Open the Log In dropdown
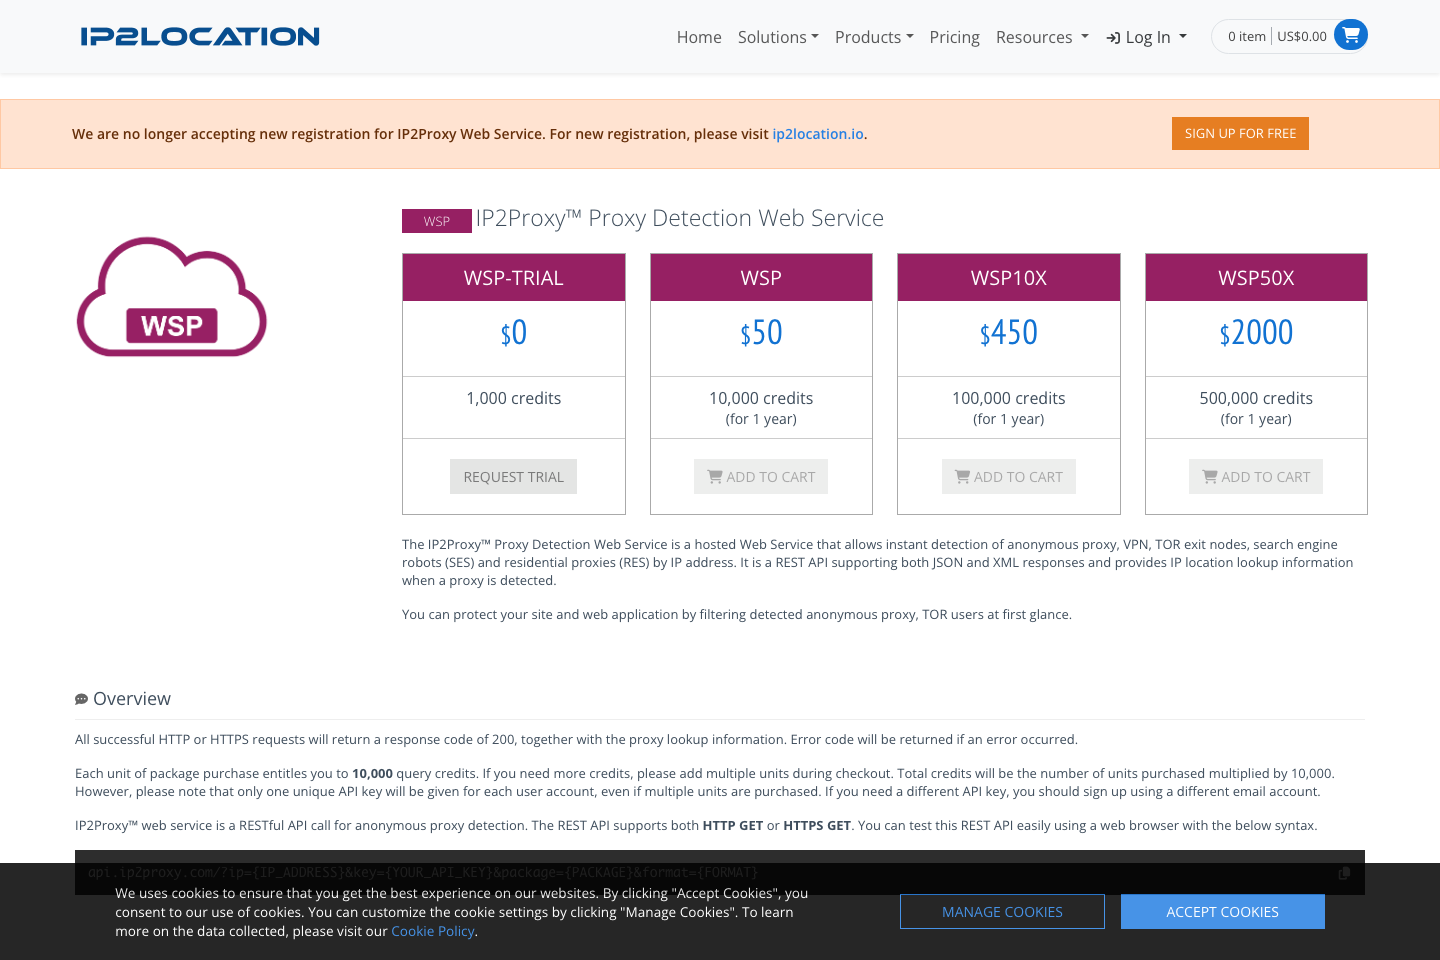 (x=1146, y=37)
